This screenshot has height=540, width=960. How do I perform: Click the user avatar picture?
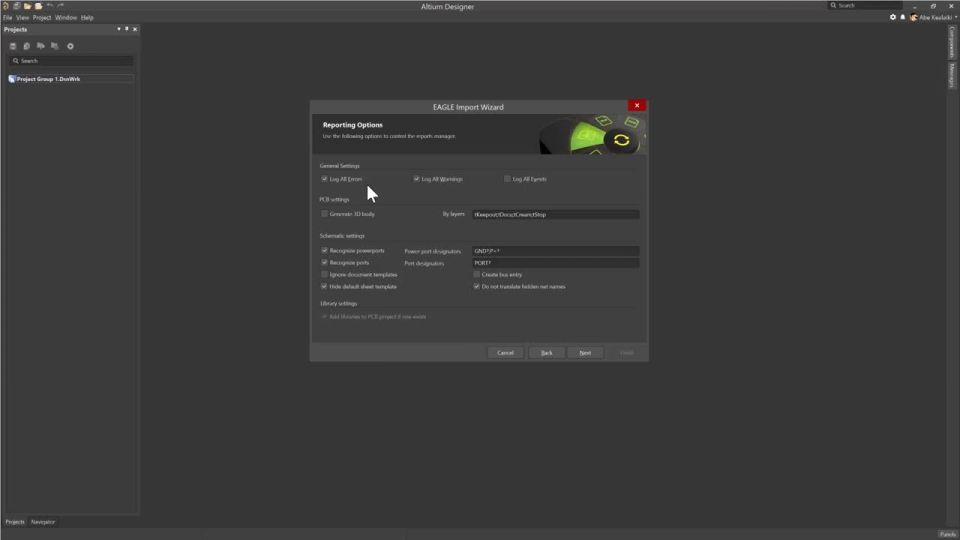point(913,17)
